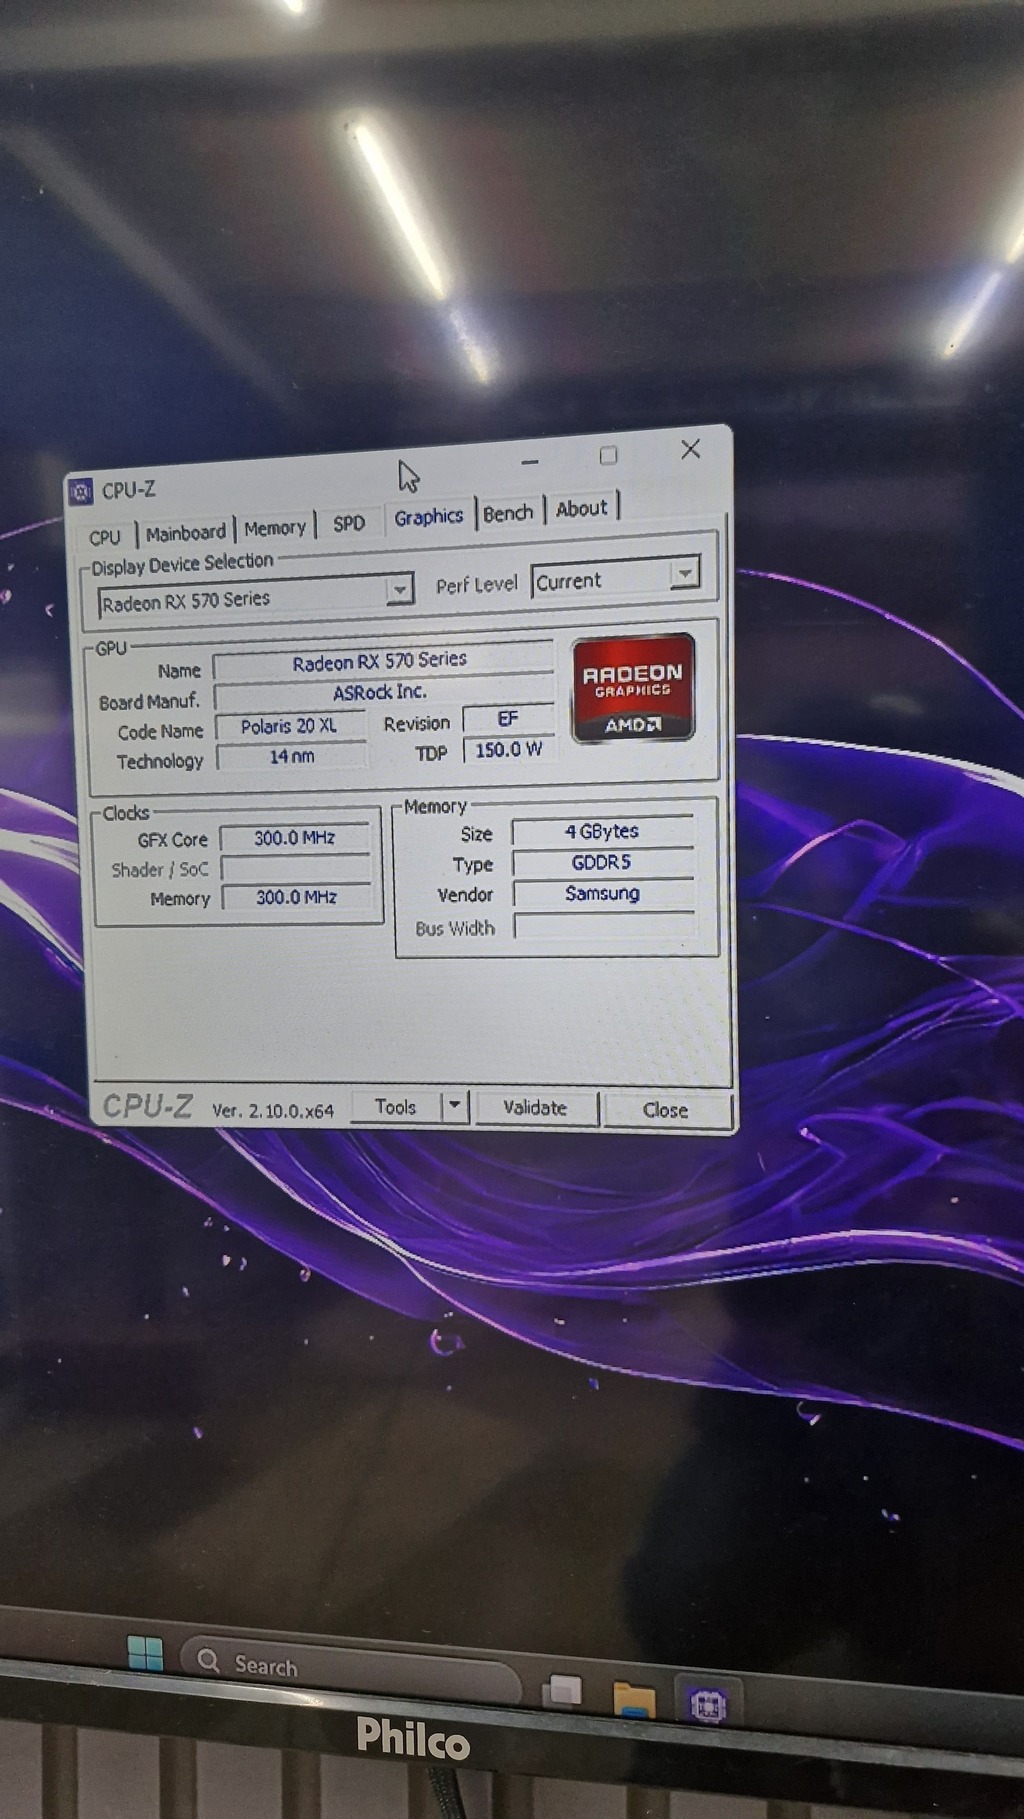Click the Close button at bottom

666,1110
